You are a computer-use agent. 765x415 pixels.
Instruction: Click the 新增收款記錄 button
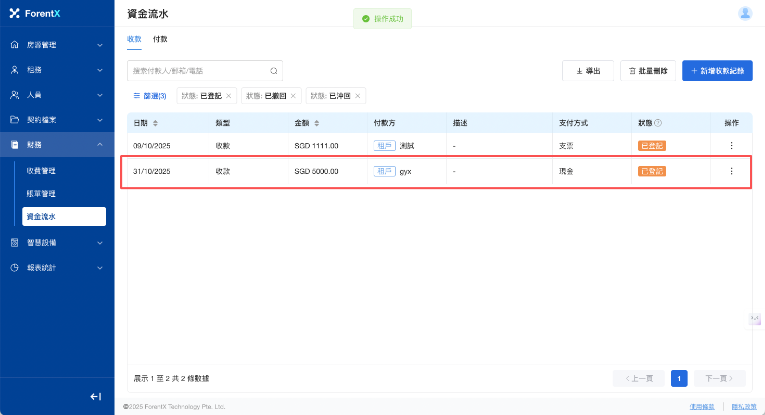(717, 71)
